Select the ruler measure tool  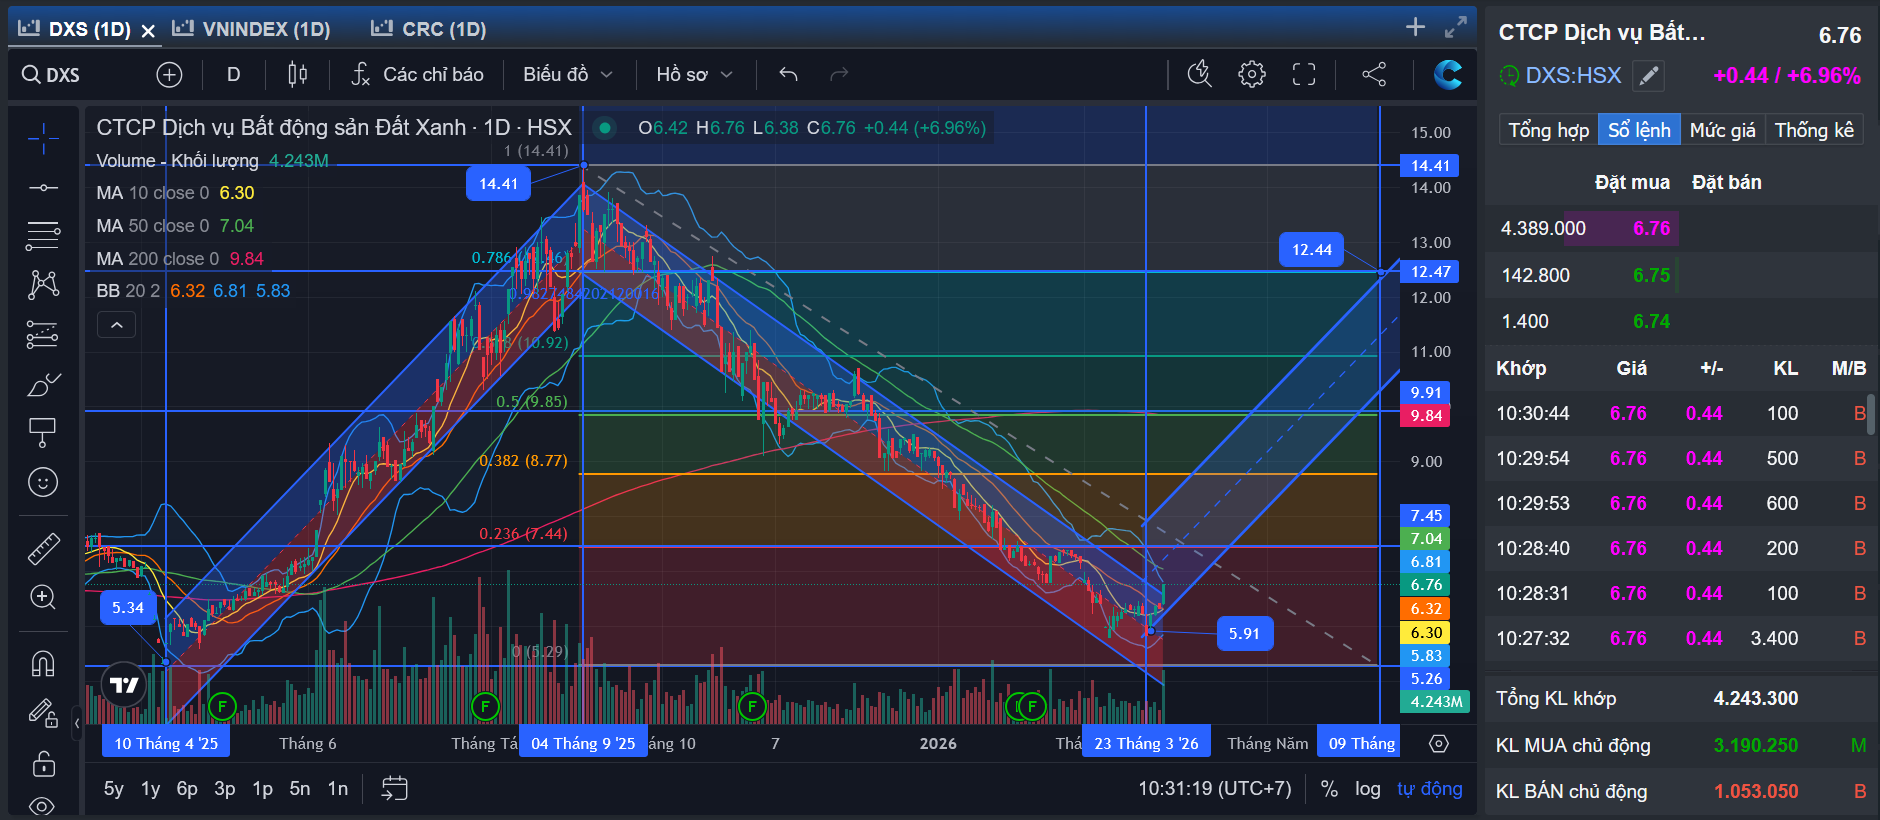pyautogui.click(x=43, y=548)
